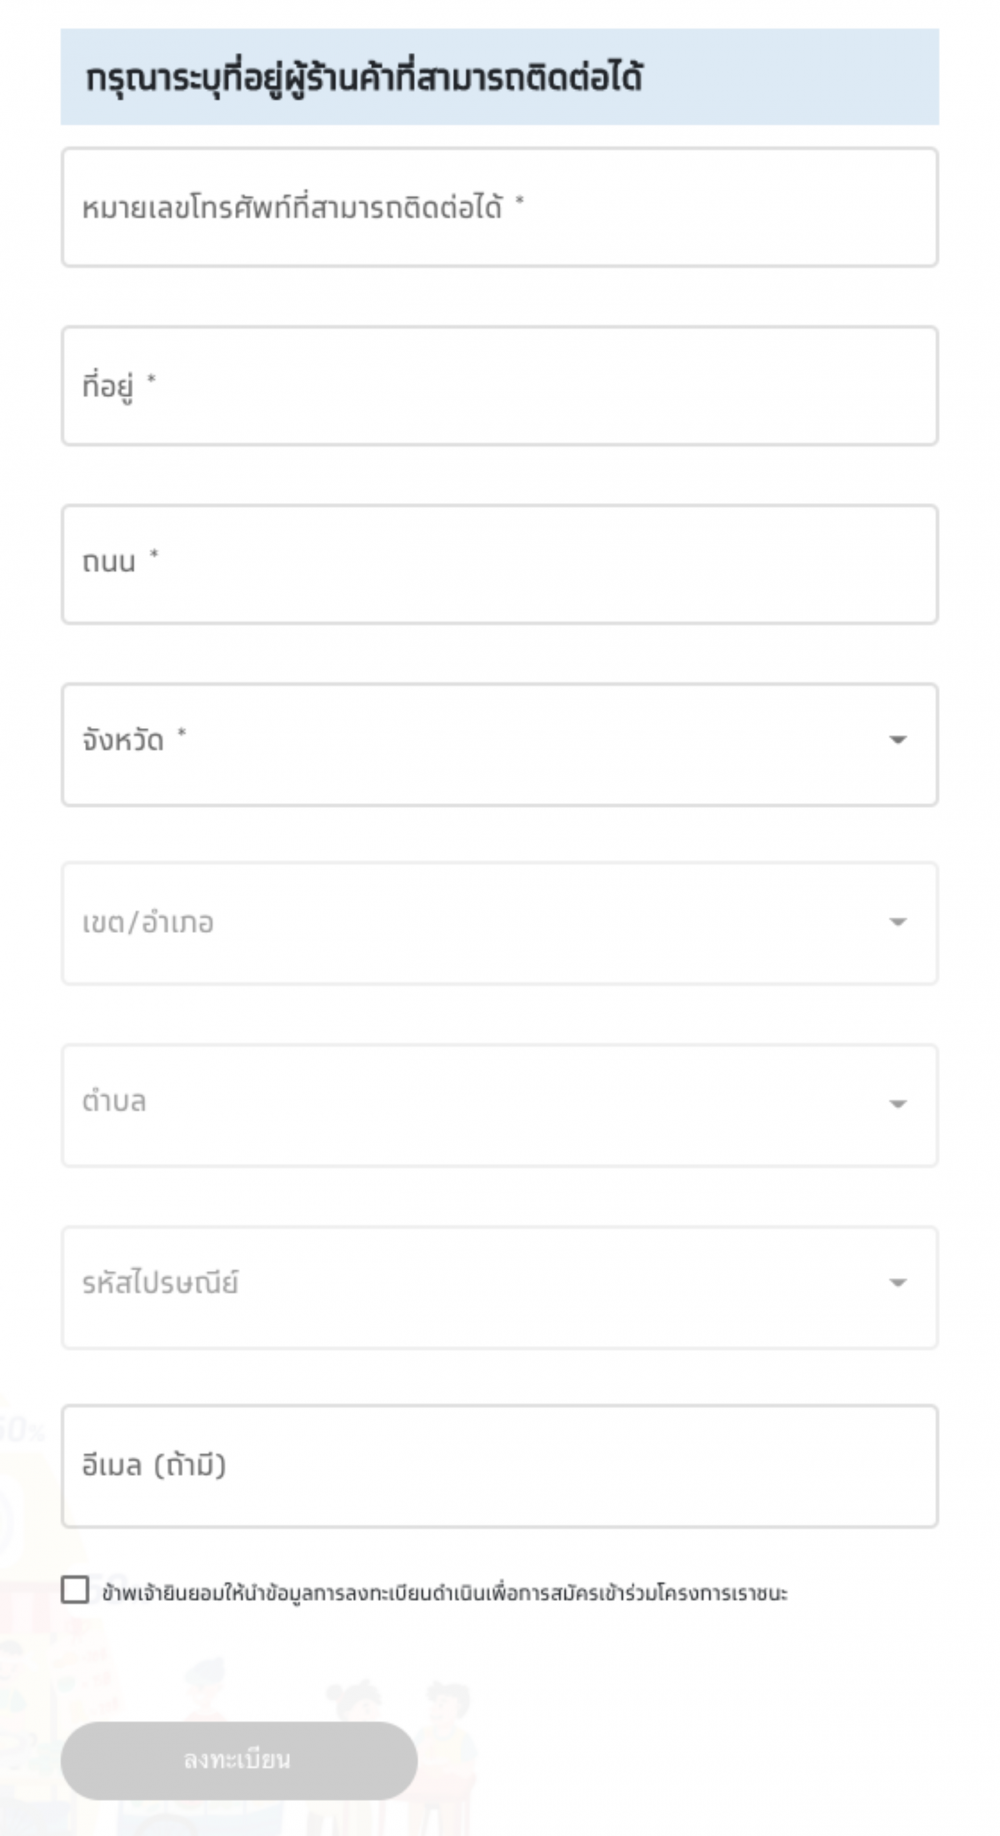Focus the ที่อยู่ address input field
Viewport: 1000px width, 1836px height.
499,385
